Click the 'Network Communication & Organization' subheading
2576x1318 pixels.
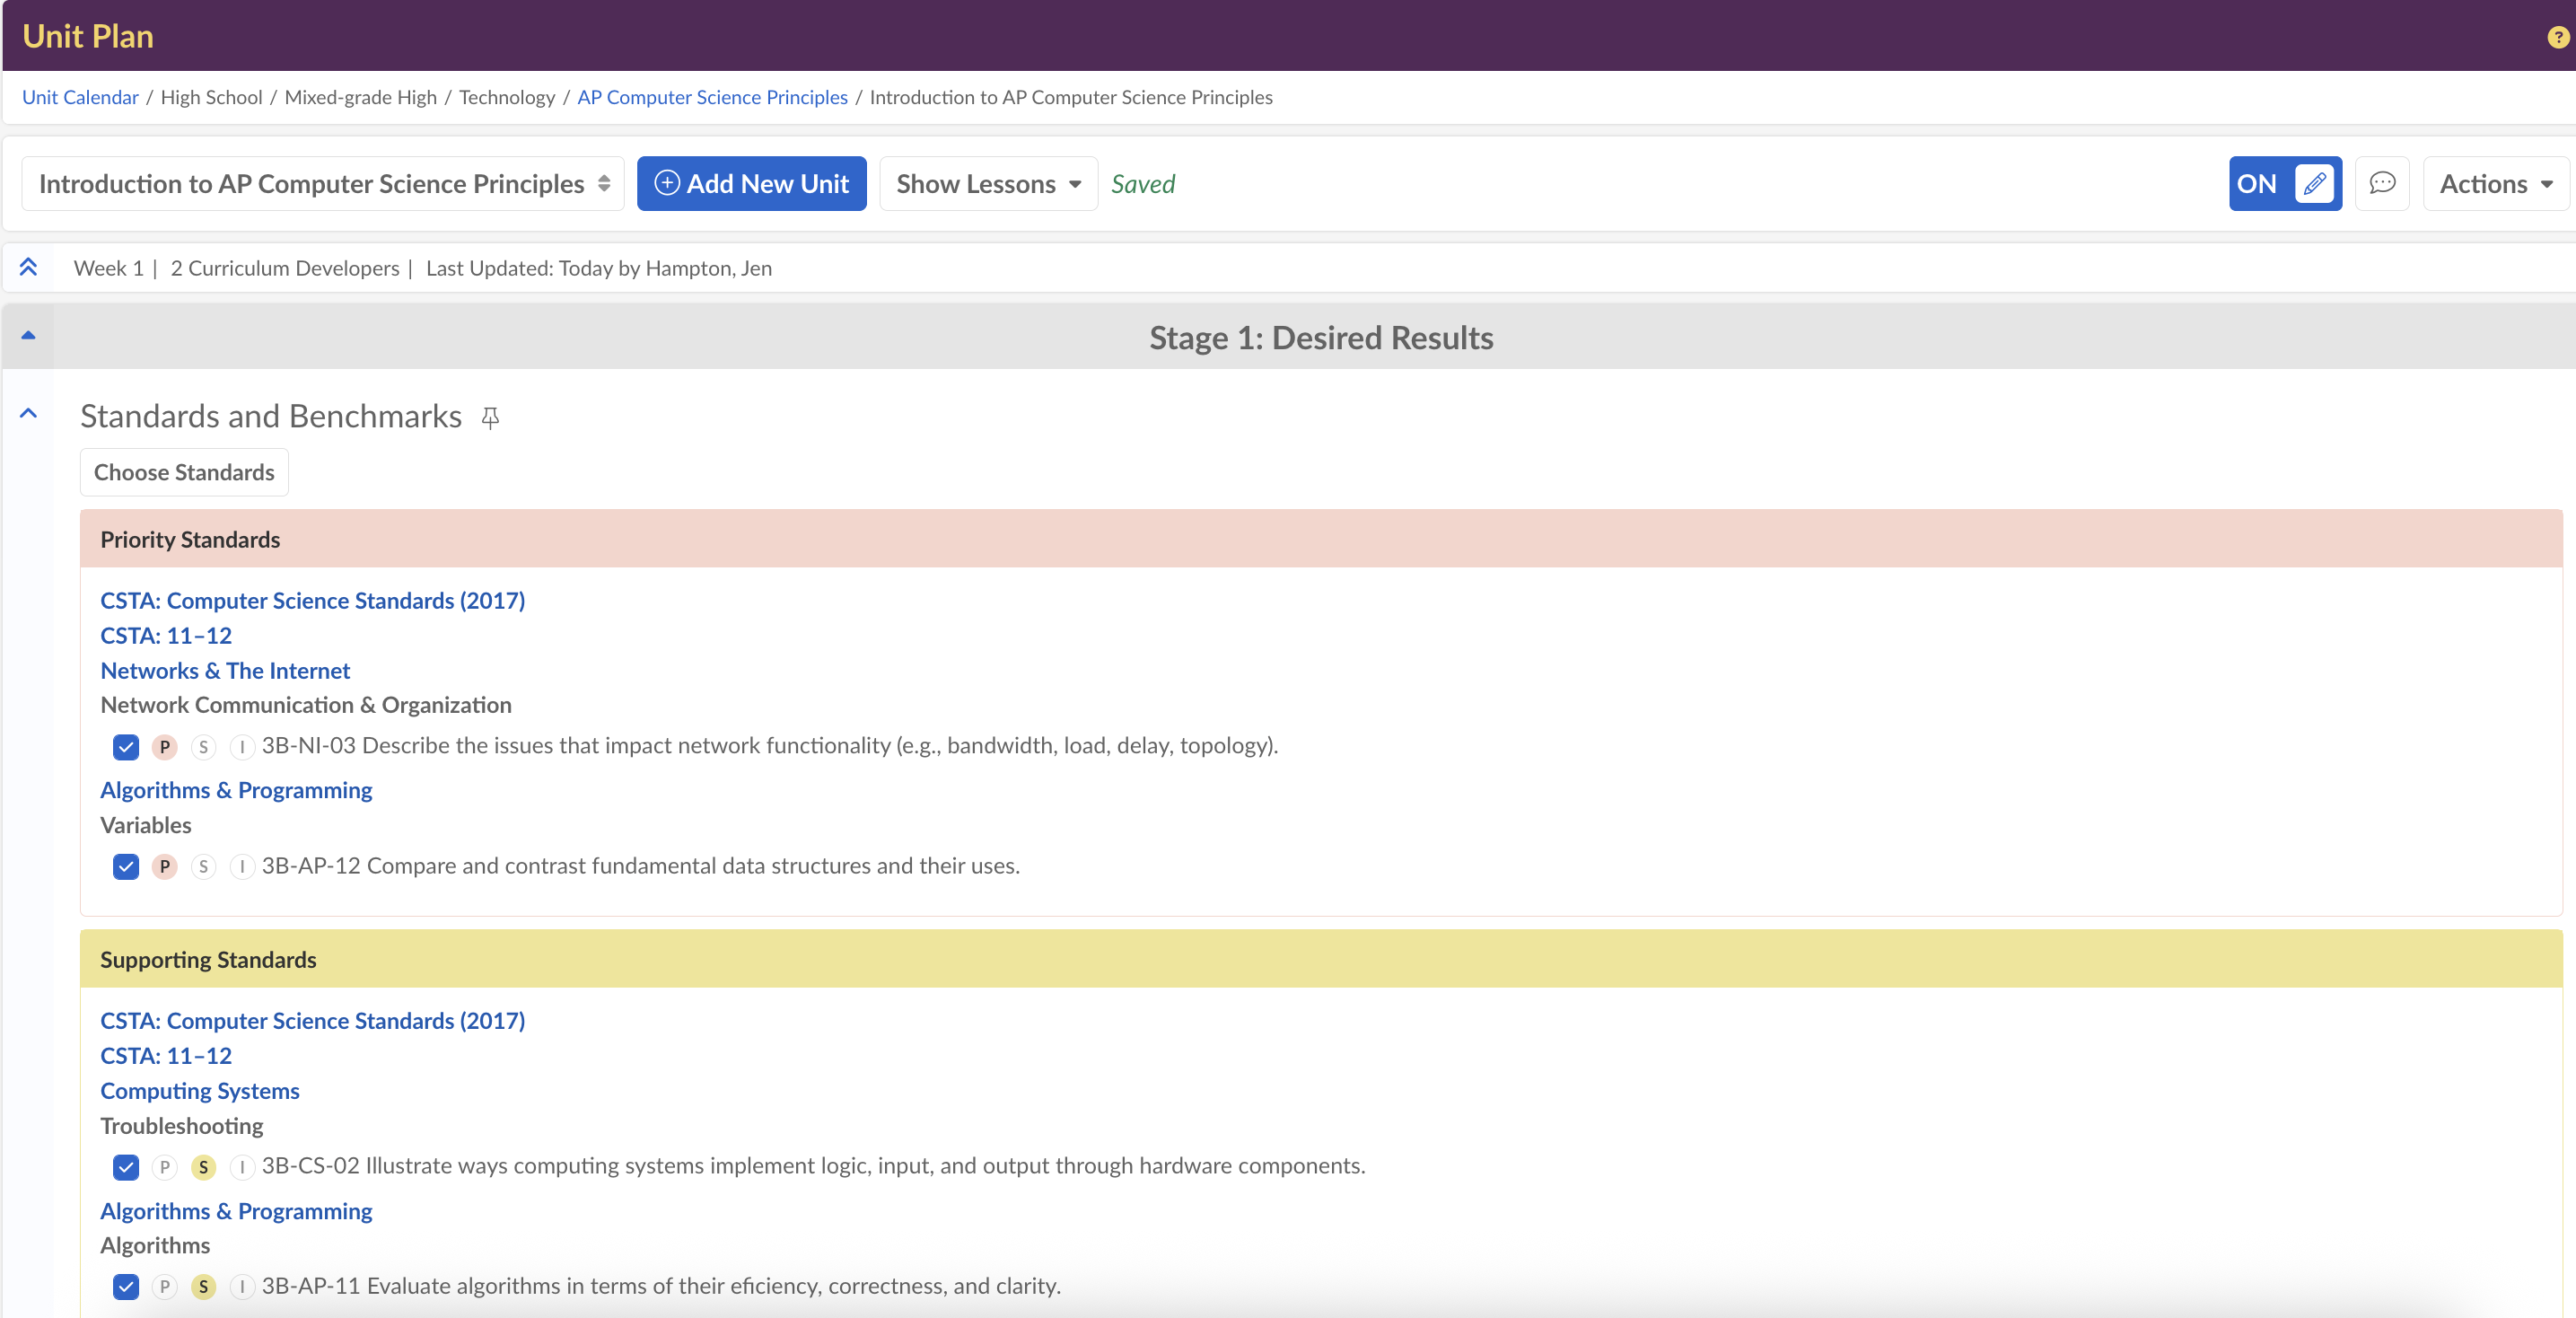306,705
